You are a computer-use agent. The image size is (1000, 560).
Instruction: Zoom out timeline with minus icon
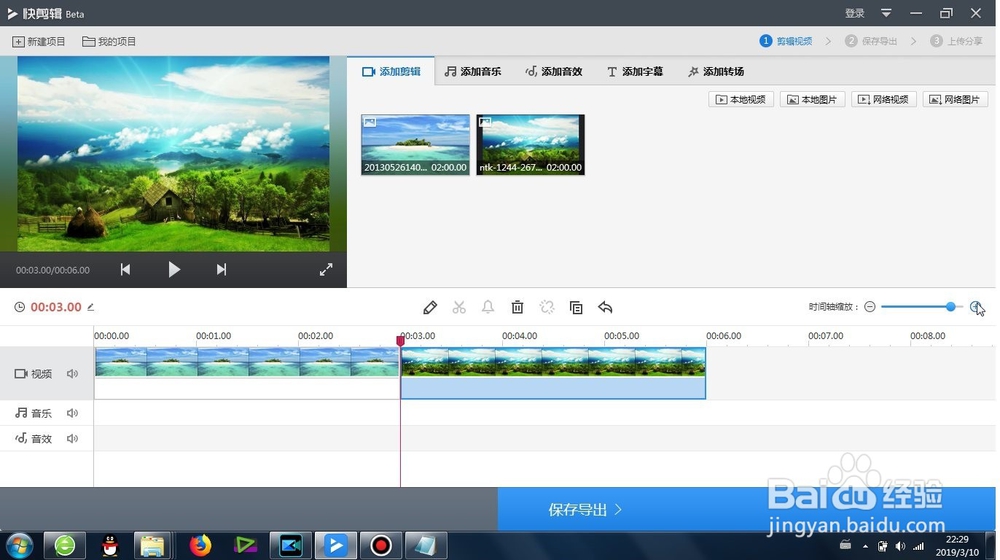point(870,307)
